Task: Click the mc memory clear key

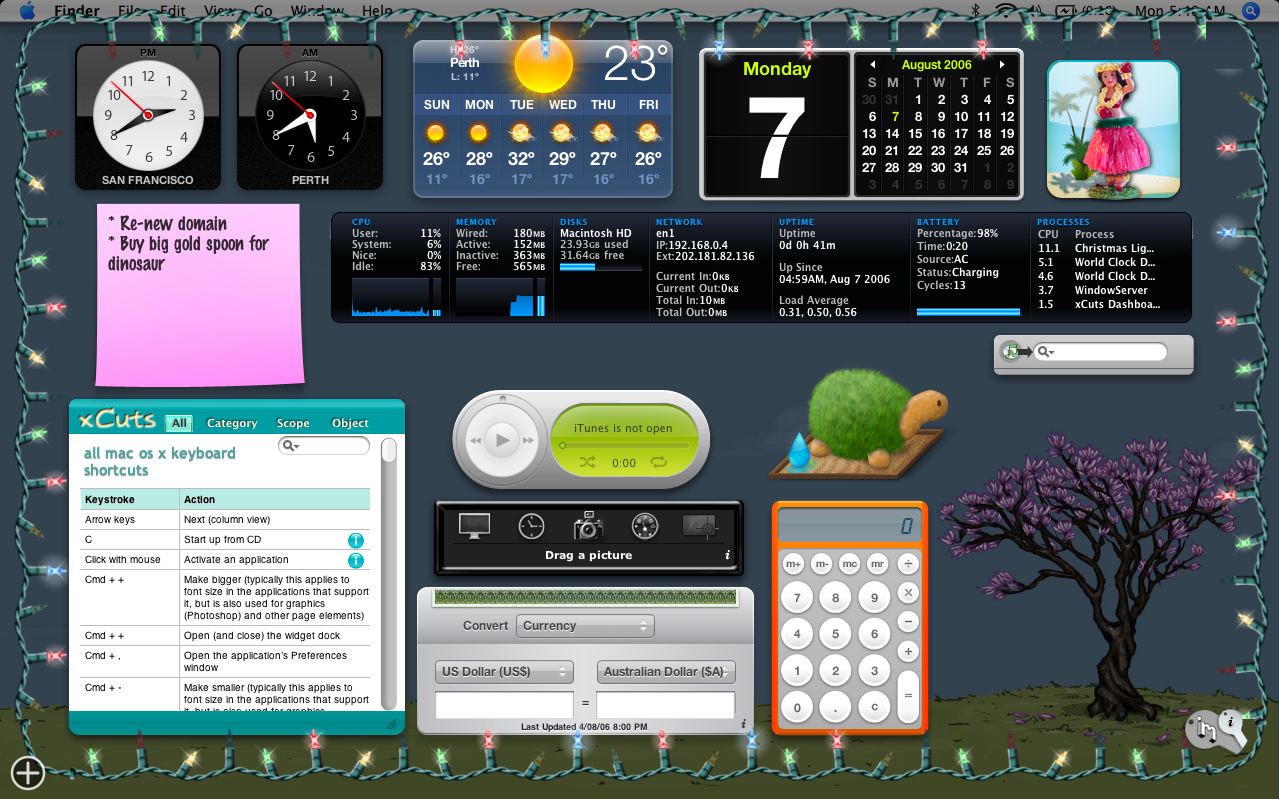Action: 850,564
